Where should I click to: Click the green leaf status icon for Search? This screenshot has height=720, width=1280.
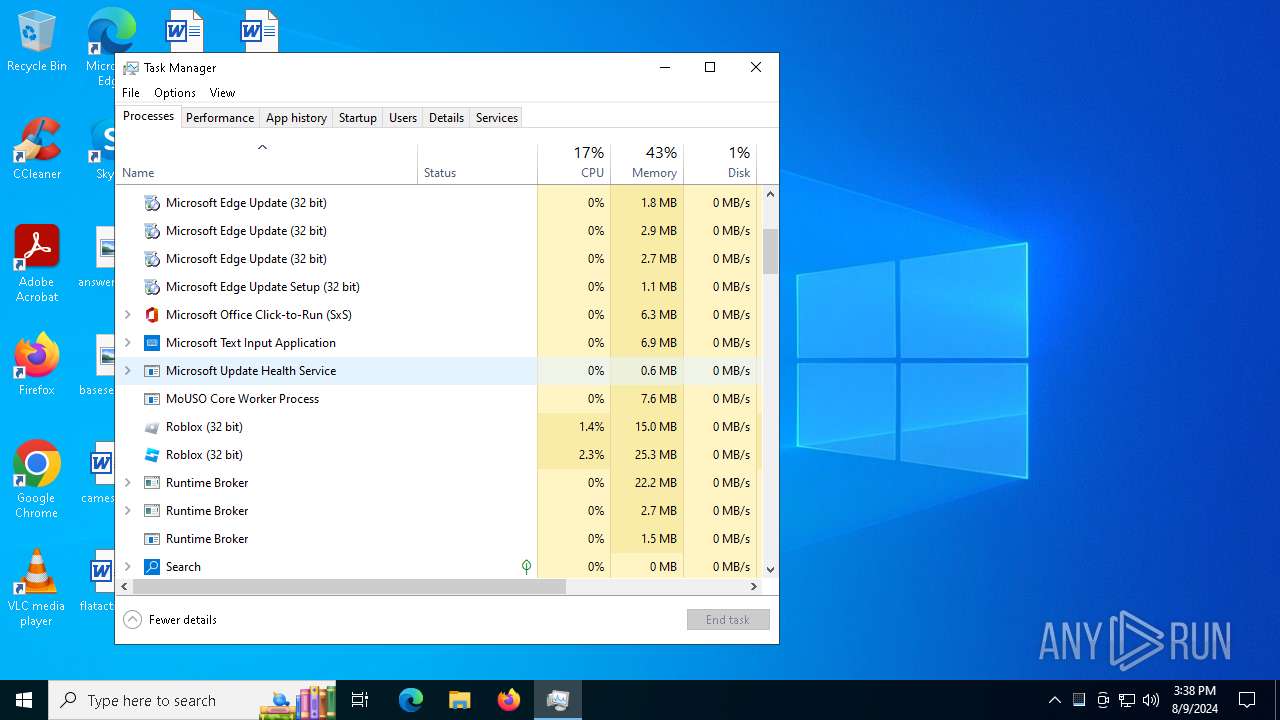(x=526, y=567)
